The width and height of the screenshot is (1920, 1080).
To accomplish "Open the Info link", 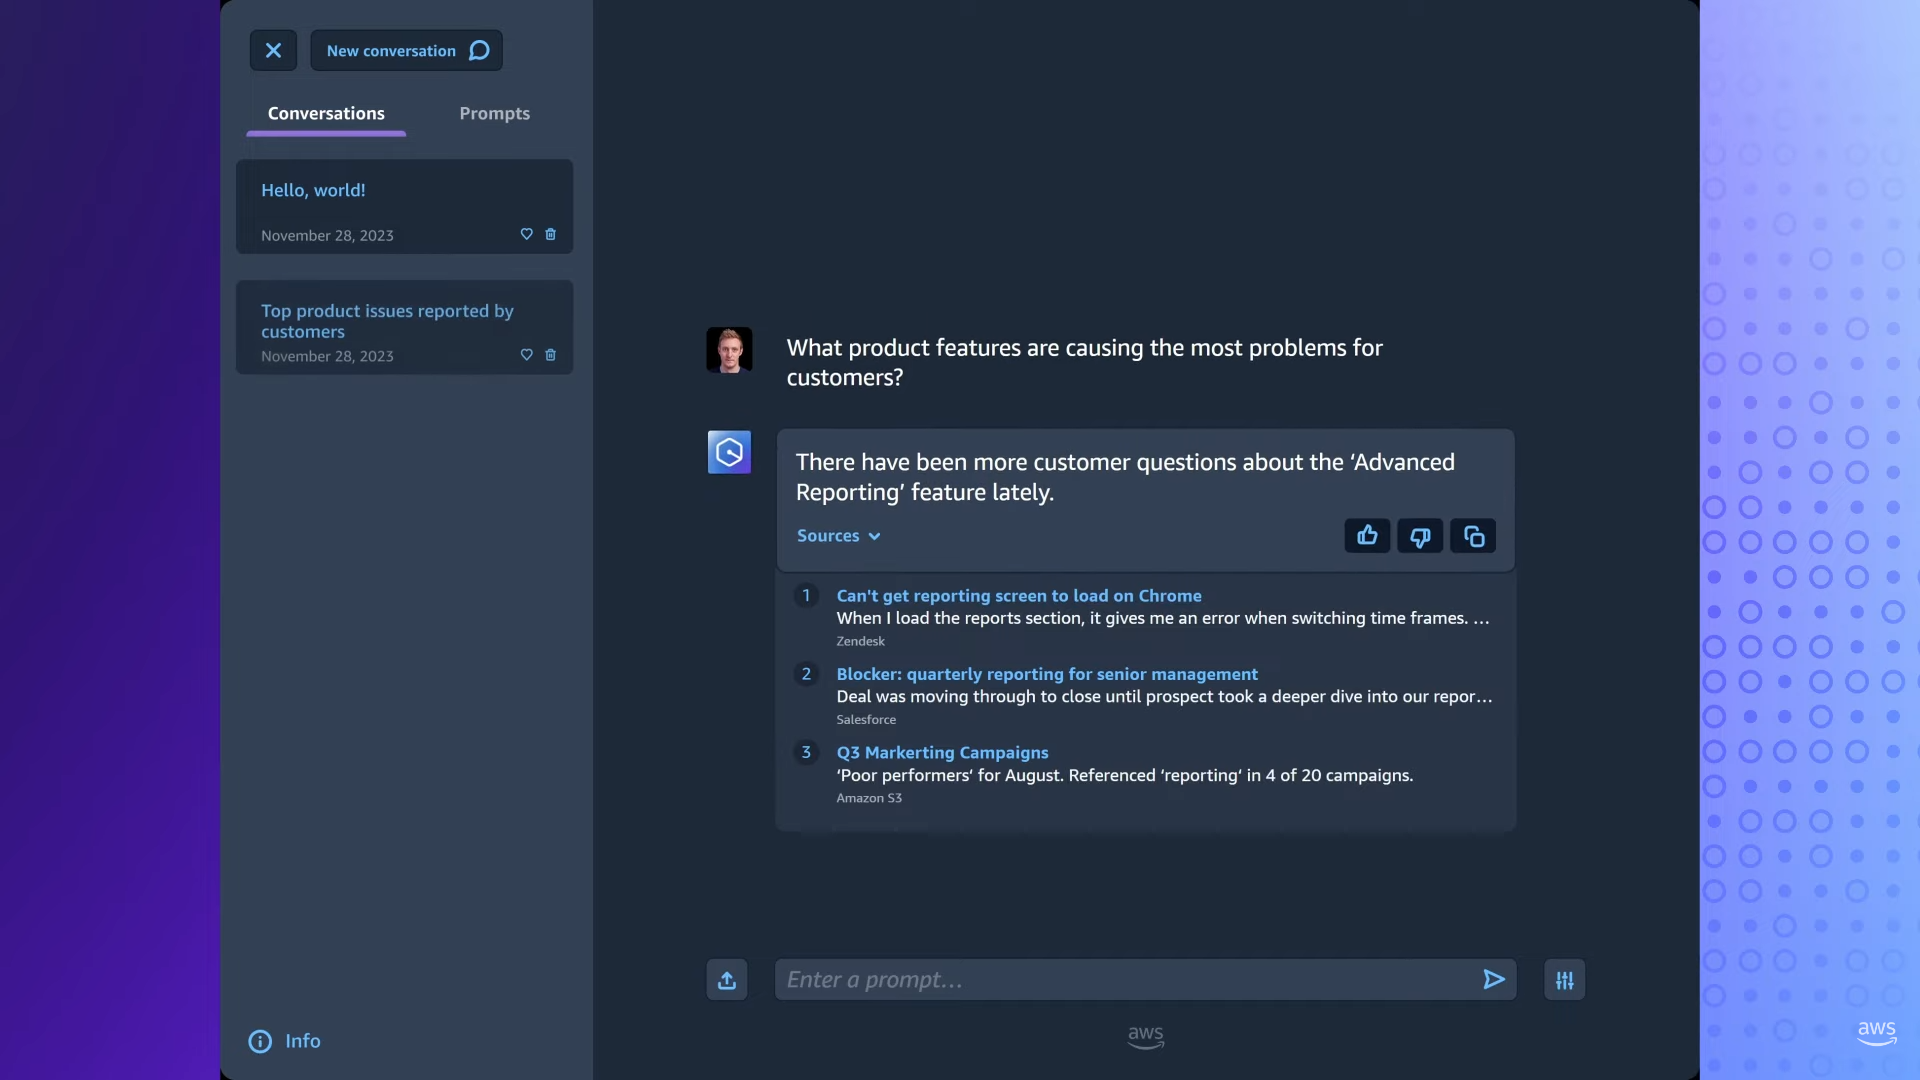I will click(x=285, y=1041).
